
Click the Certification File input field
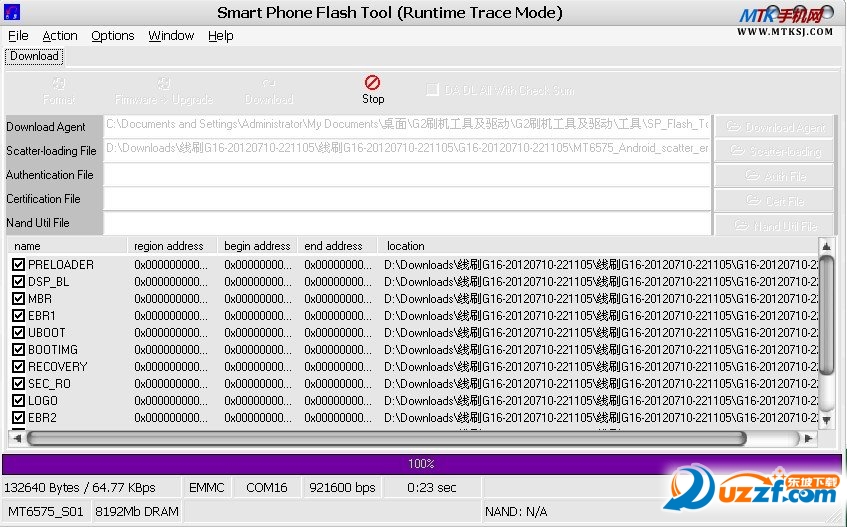[x=407, y=199]
